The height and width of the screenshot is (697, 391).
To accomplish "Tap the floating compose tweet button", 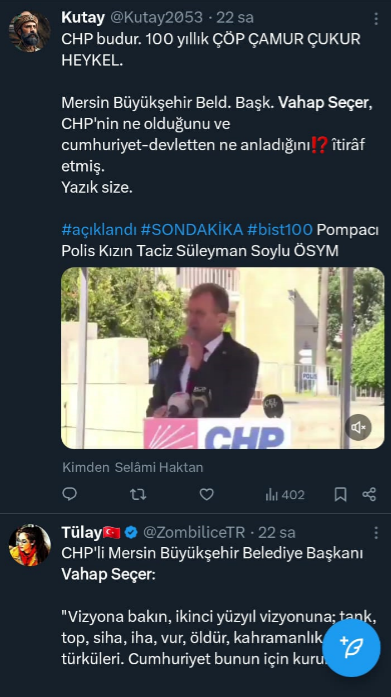I will (351, 648).
